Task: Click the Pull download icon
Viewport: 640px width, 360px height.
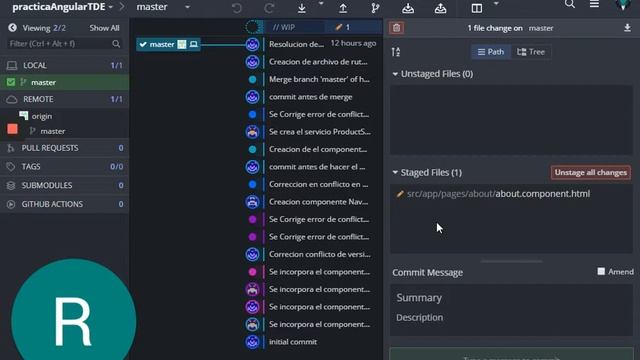Action: (x=302, y=8)
